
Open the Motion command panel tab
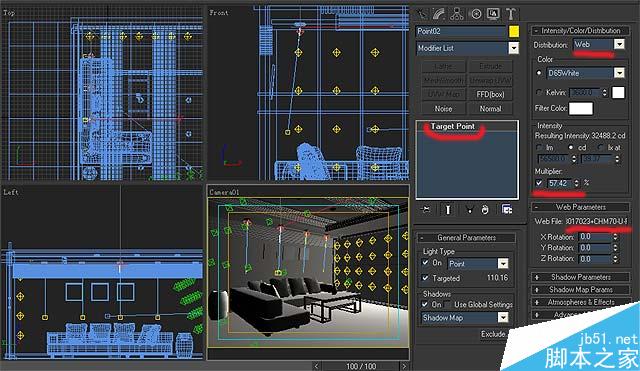coord(476,15)
